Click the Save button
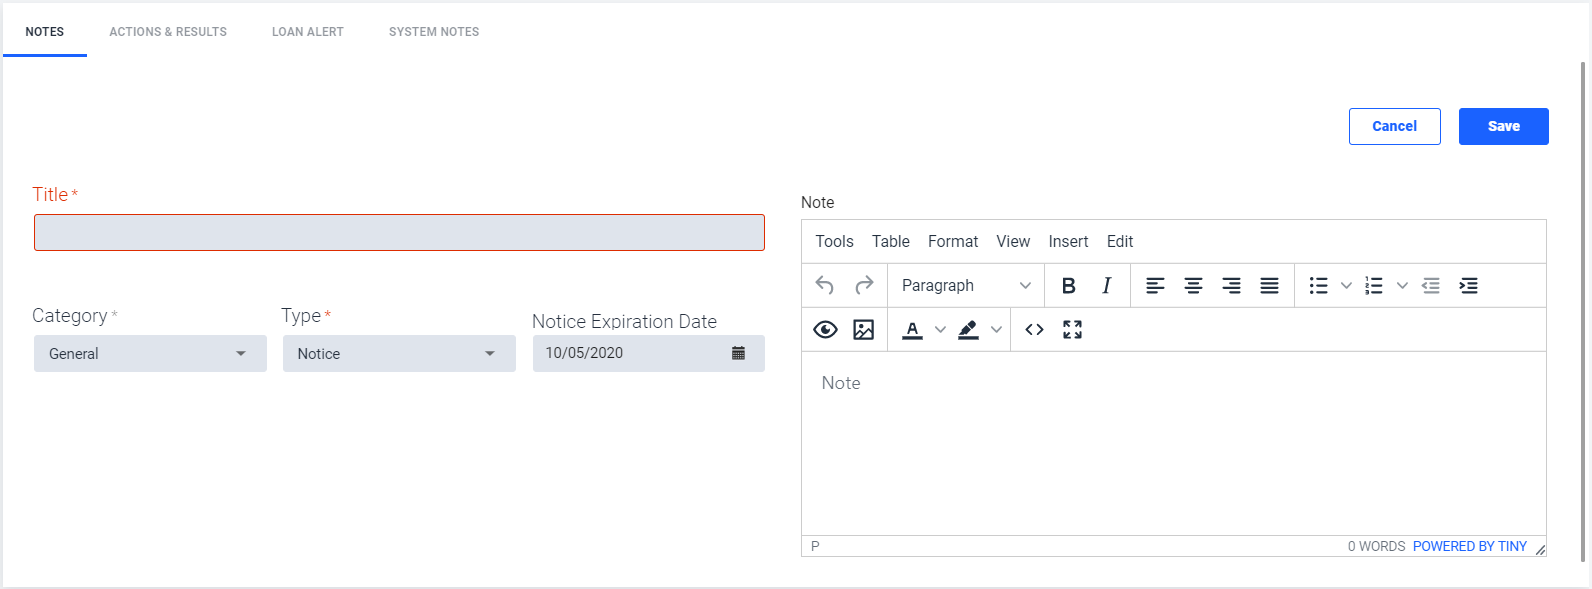The height and width of the screenshot is (589, 1592). (x=1503, y=126)
